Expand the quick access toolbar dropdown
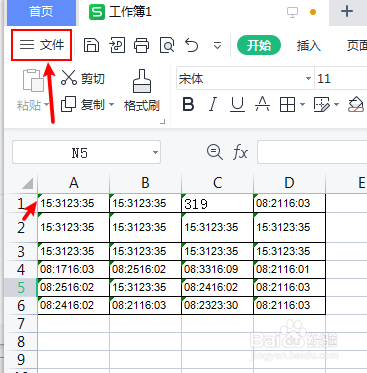 [x=218, y=45]
